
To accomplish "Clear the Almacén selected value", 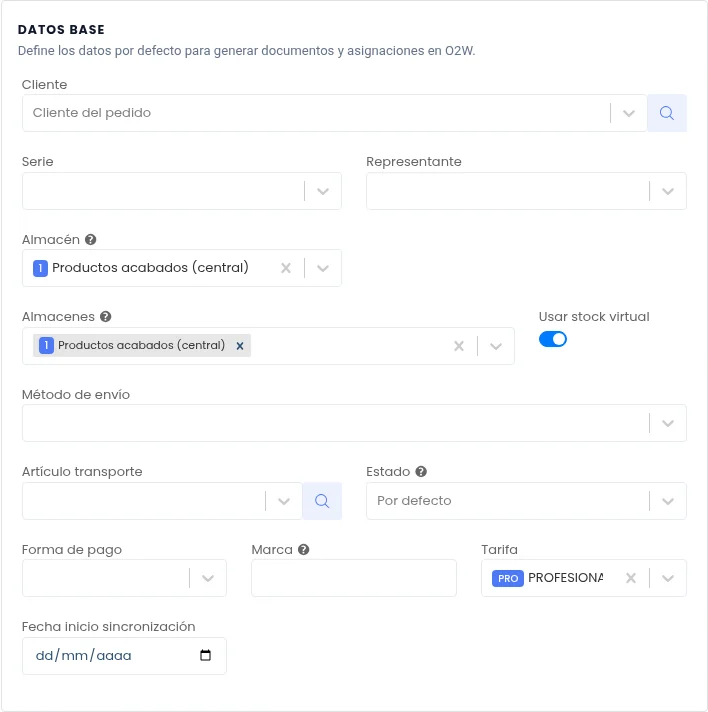I will coord(286,268).
